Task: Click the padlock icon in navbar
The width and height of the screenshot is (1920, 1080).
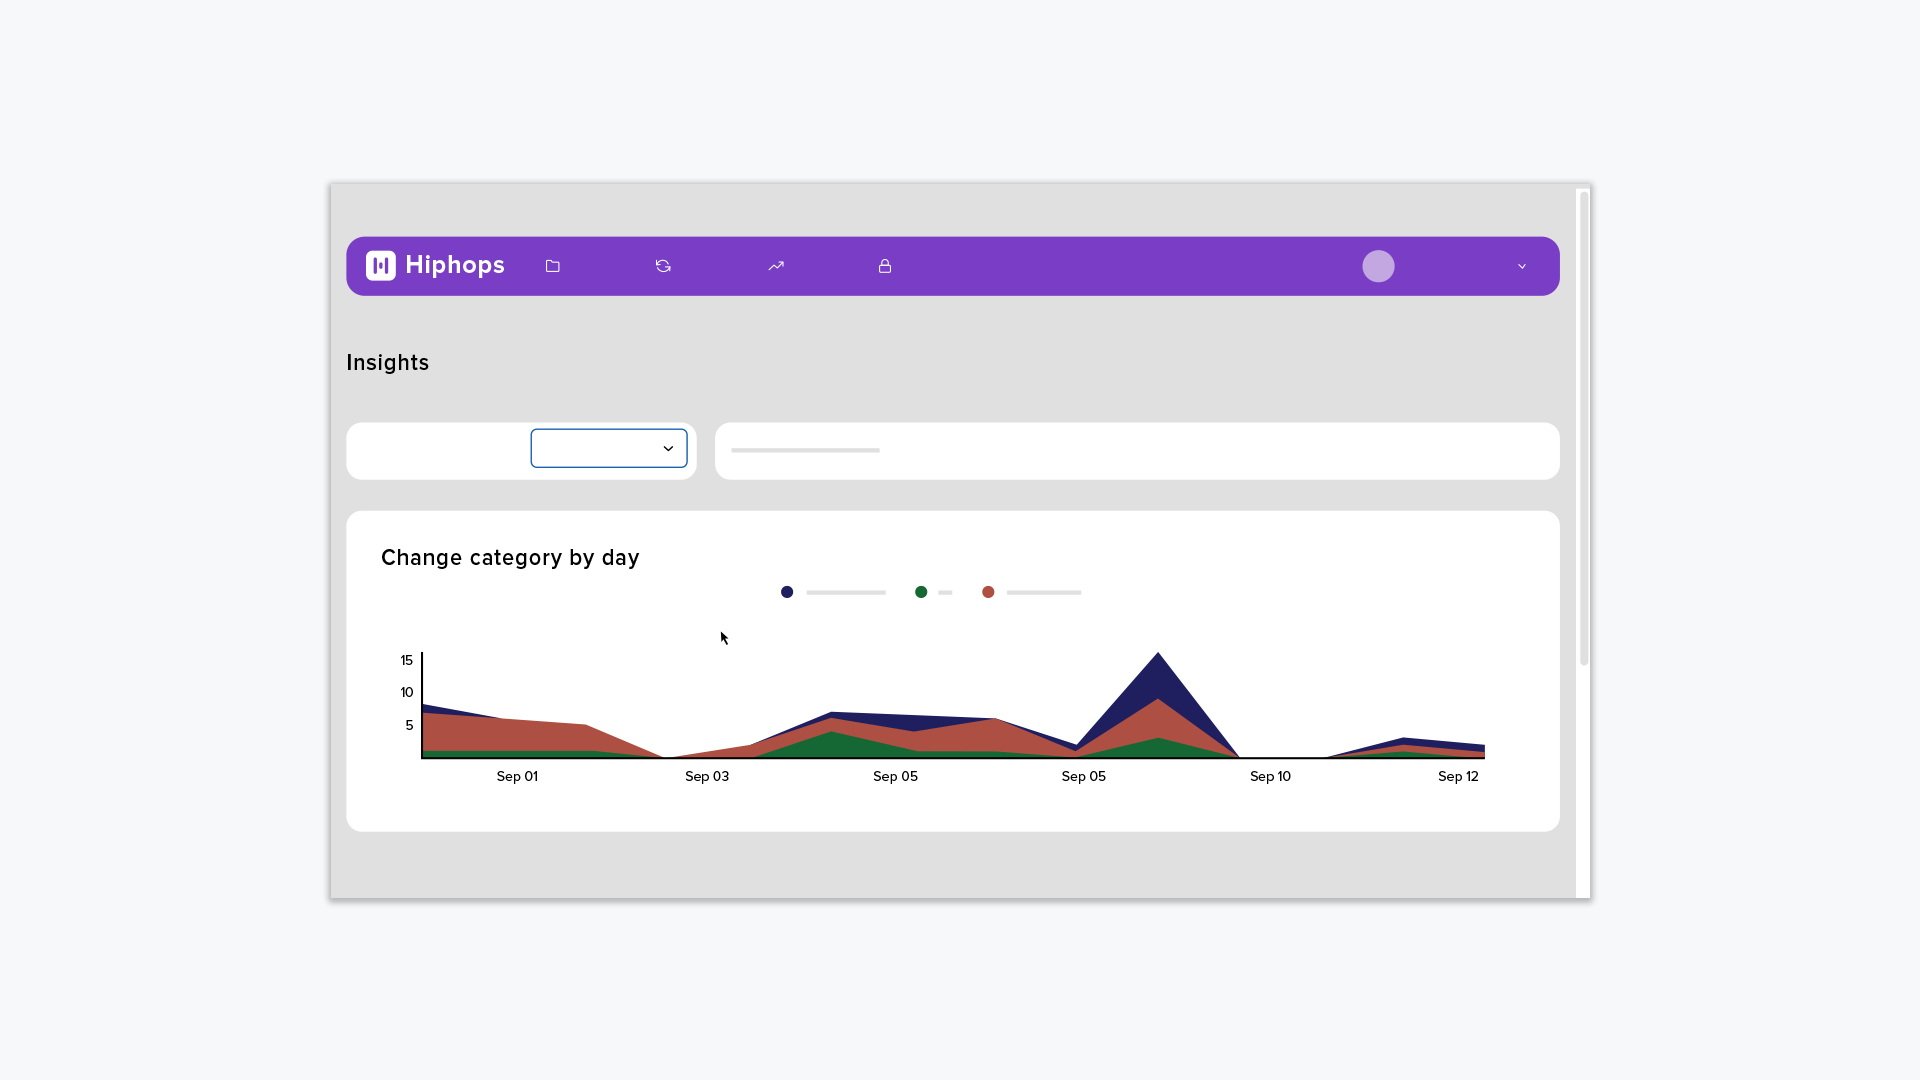Action: coord(885,266)
